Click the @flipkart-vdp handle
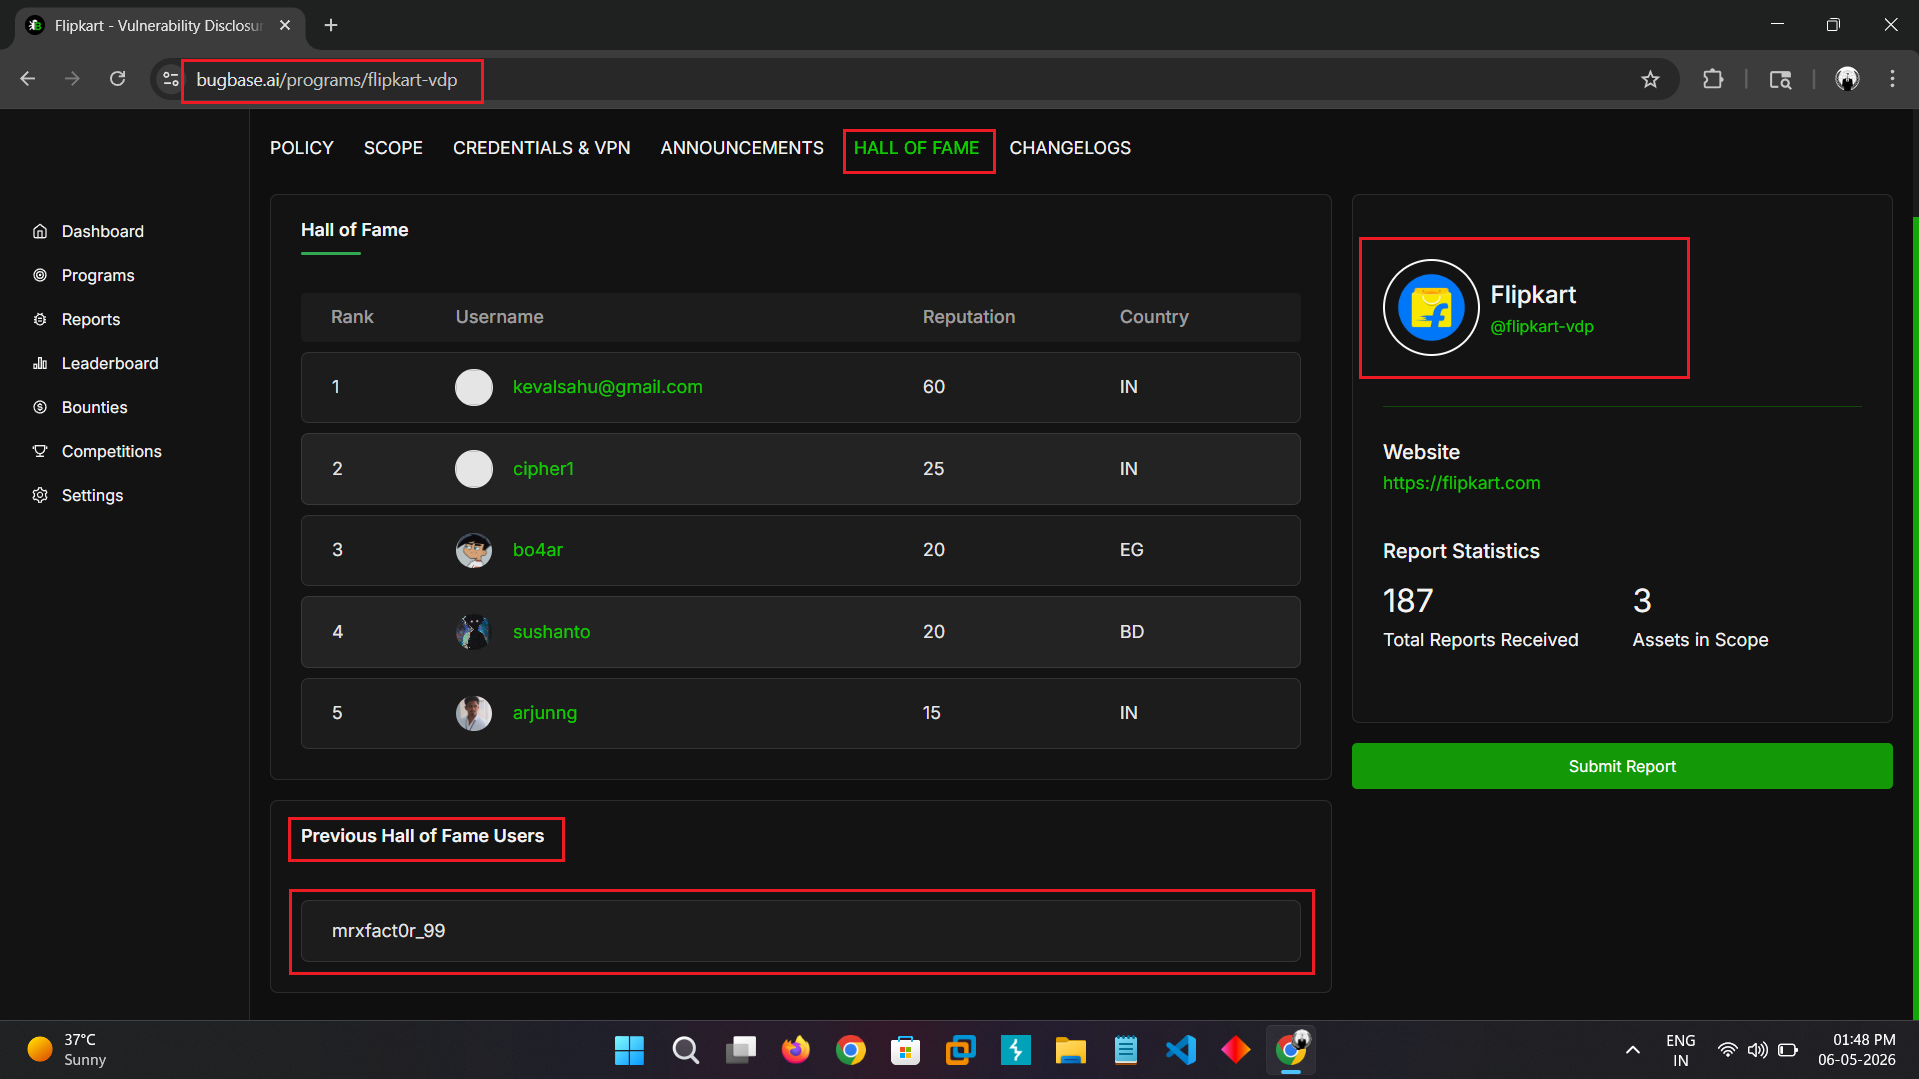Viewport: 1919px width, 1079px height. pos(1542,327)
